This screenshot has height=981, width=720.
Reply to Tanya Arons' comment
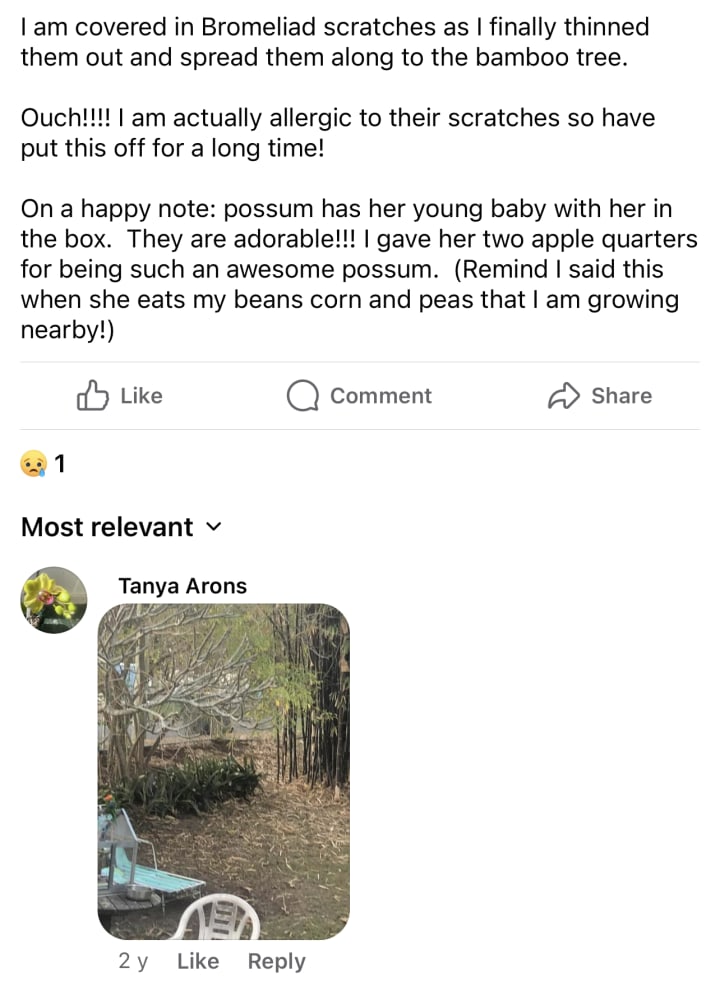(x=276, y=961)
